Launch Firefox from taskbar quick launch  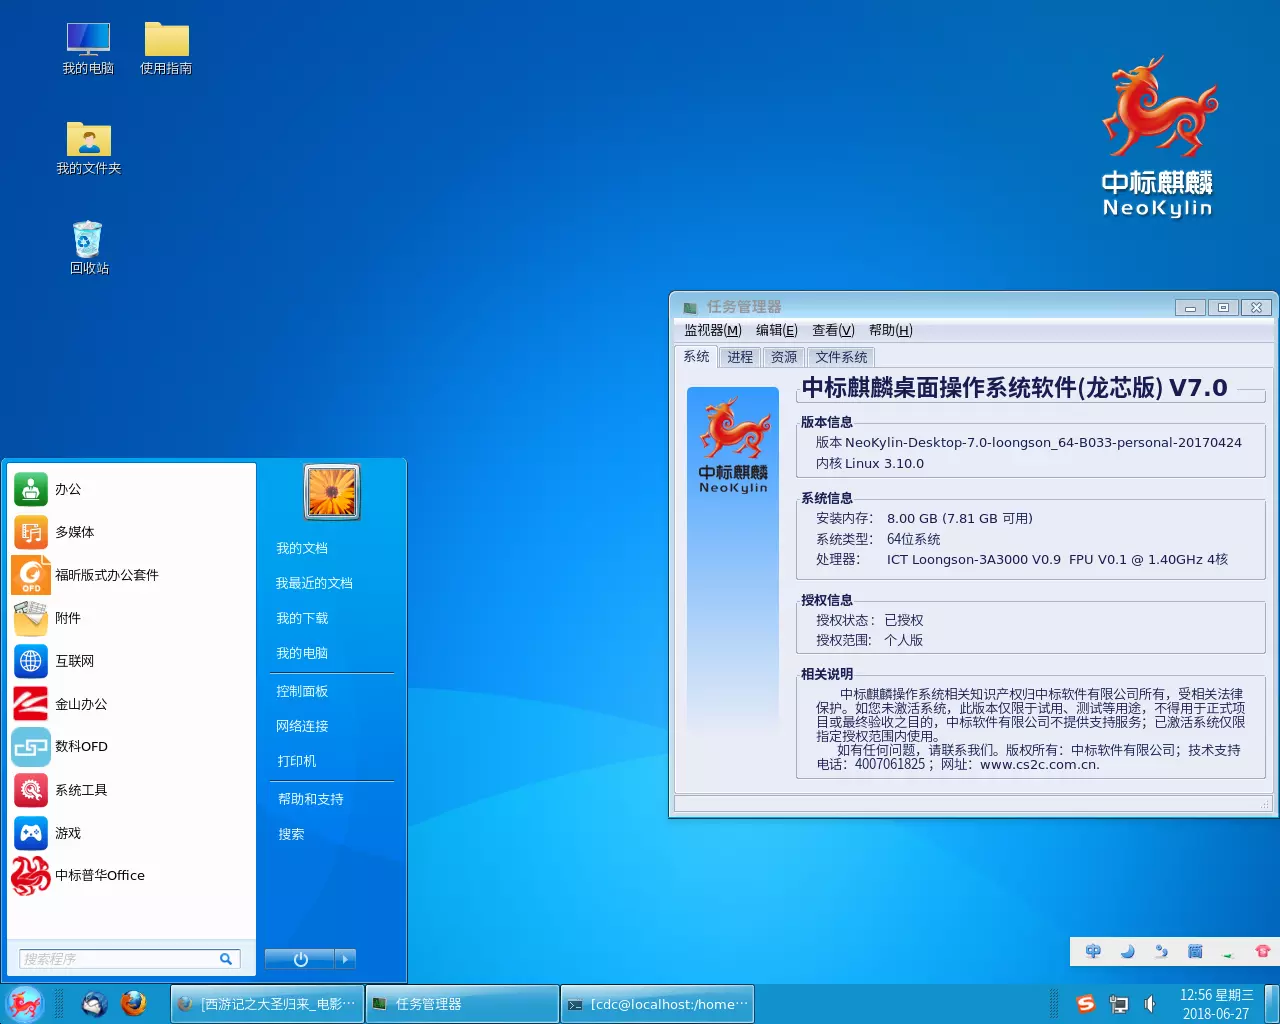tap(133, 1004)
